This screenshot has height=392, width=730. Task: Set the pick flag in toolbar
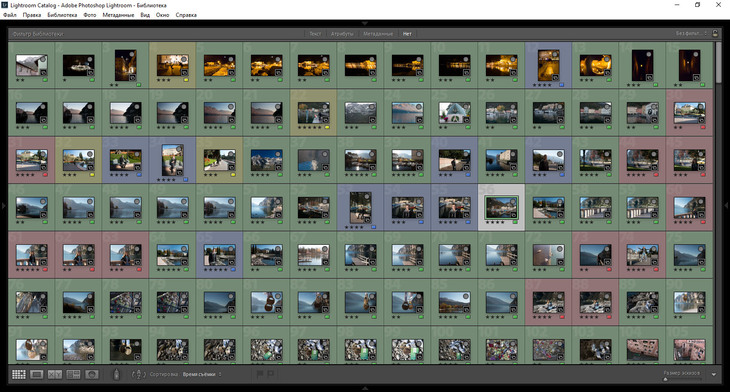coord(260,374)
